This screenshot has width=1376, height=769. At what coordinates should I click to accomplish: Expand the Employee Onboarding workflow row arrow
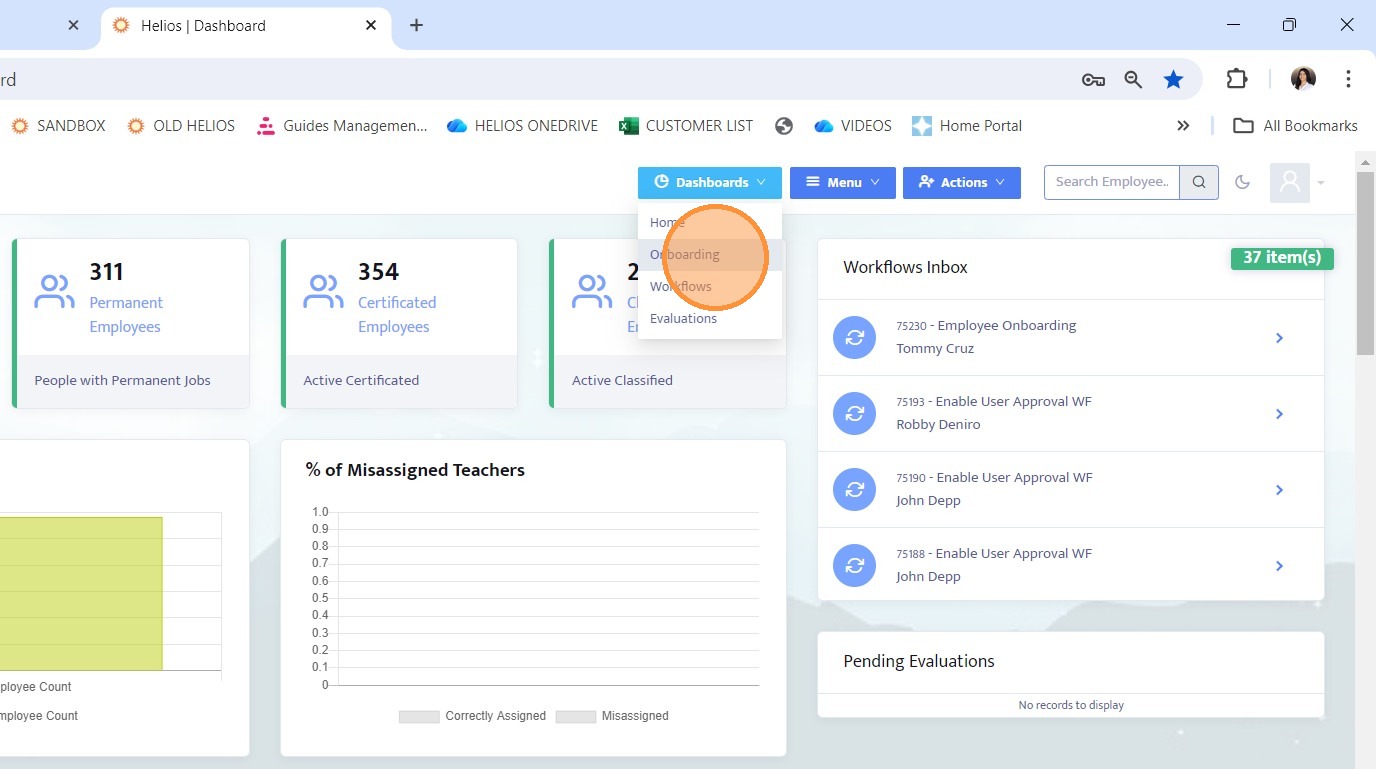pos(1279,338)
